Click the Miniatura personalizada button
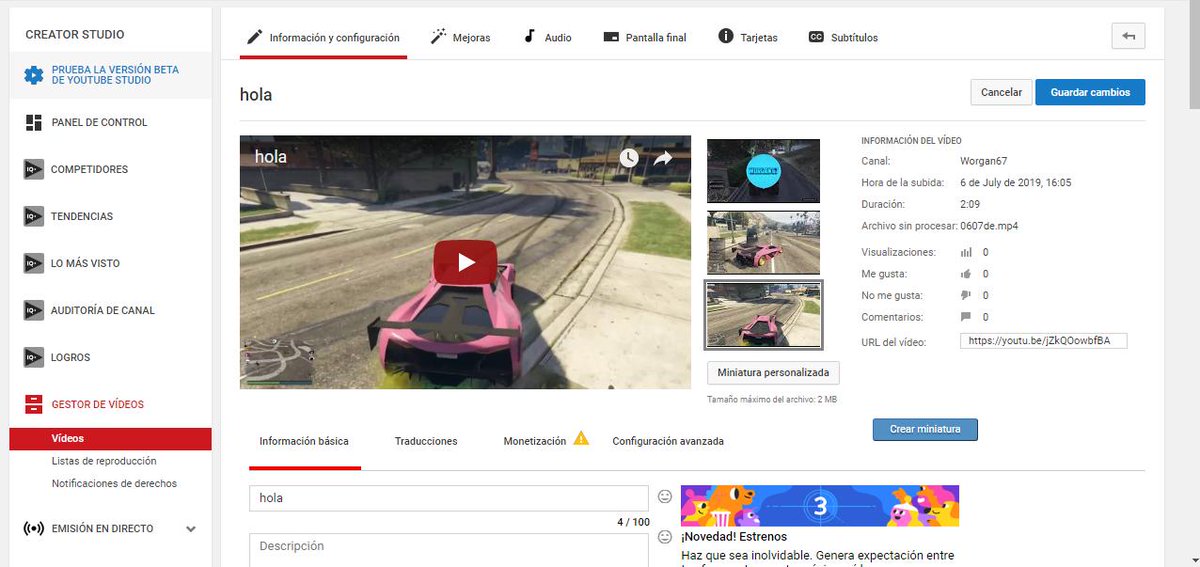 tap(773, 372)
